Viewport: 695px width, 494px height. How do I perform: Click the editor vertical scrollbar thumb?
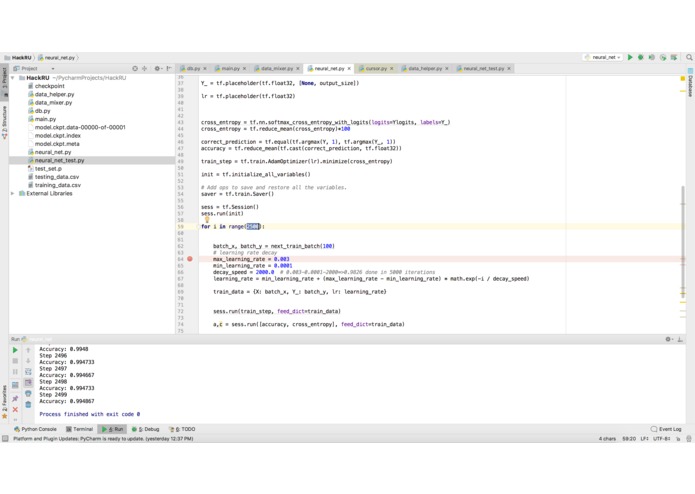[x=683, y=241]
